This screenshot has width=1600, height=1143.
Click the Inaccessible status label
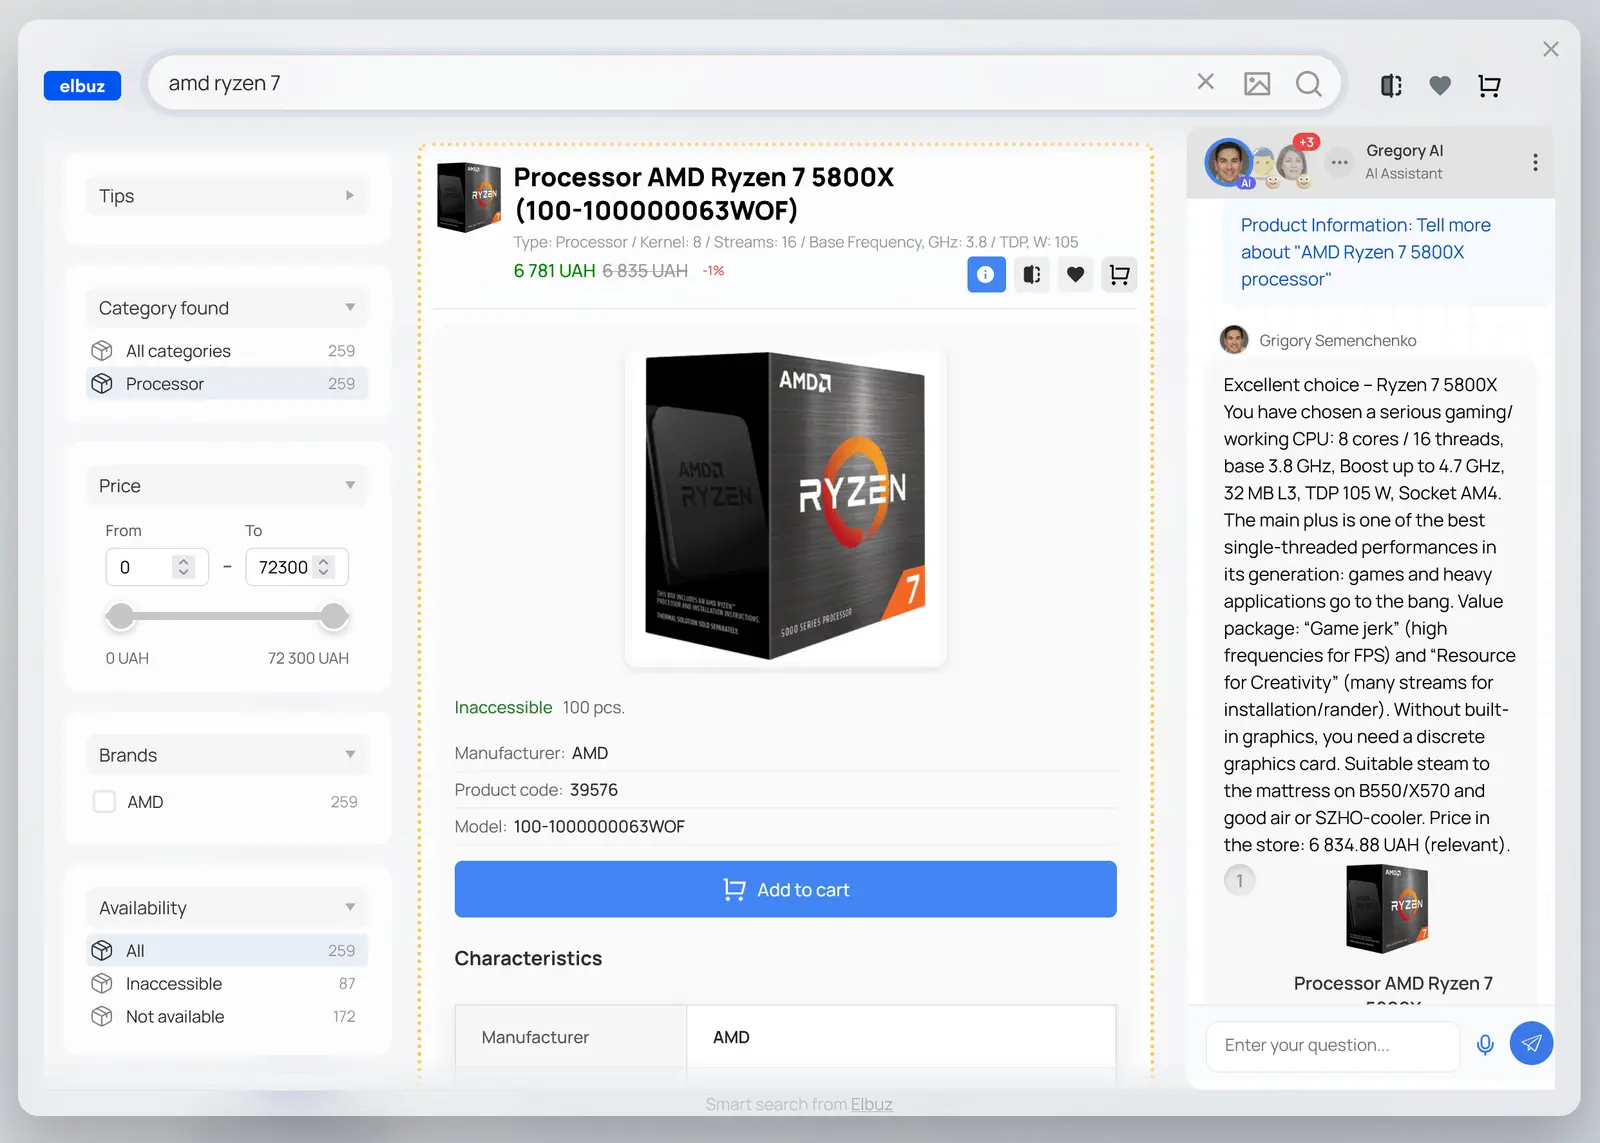coord(503,708)
